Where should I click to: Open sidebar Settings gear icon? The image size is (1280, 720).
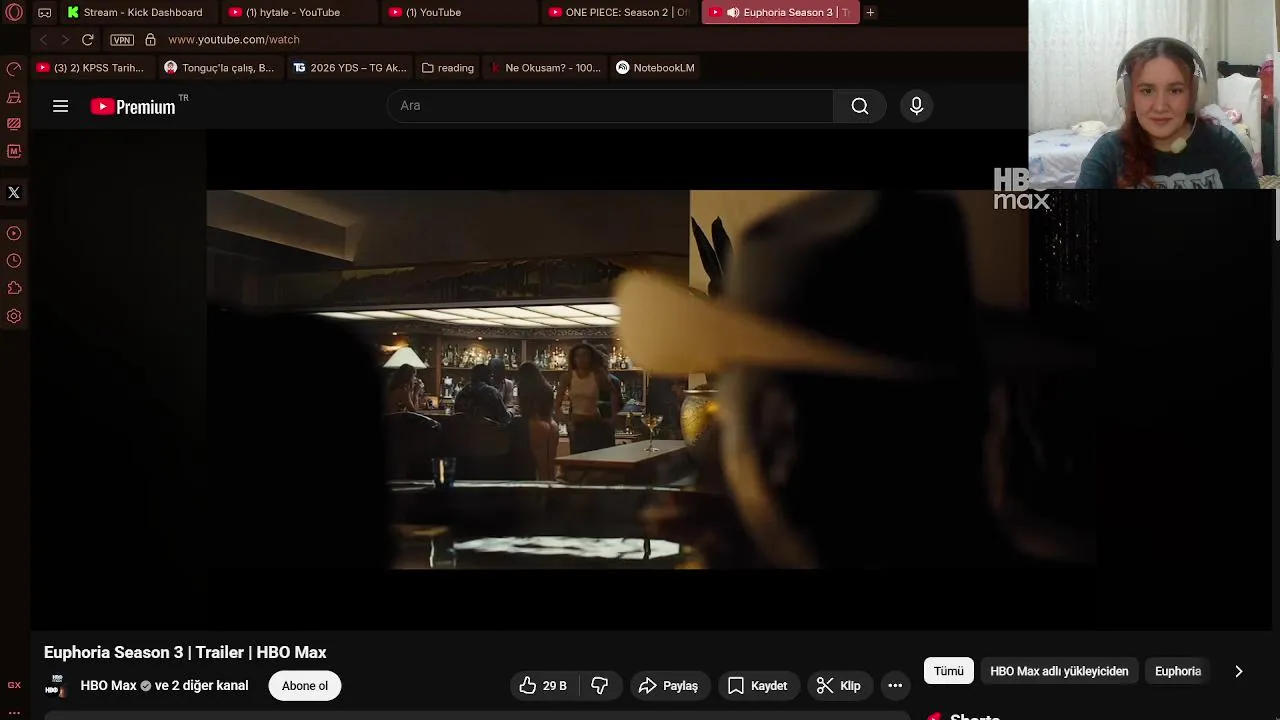tap(14, 316)
